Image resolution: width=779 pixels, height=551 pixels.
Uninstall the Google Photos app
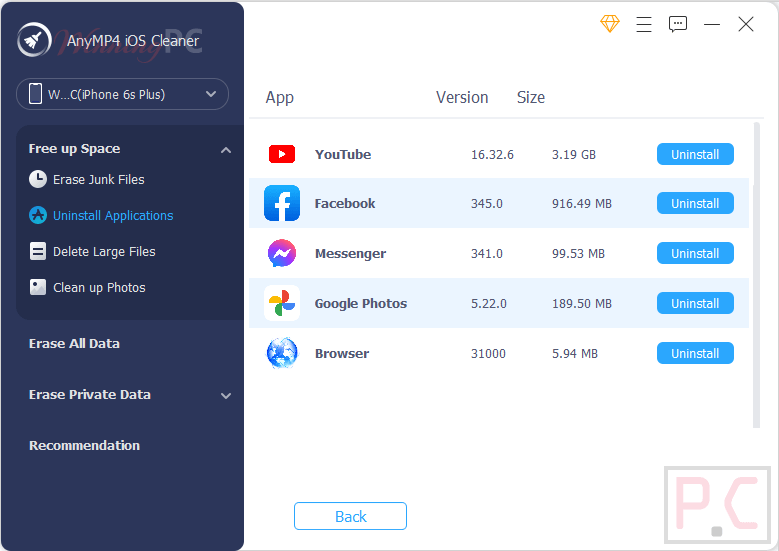[x=695, y=303]
